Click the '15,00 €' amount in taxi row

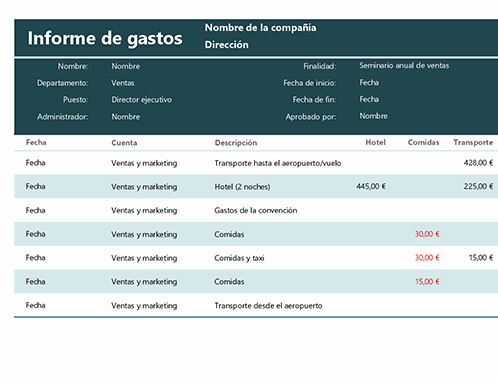point(481,257)
